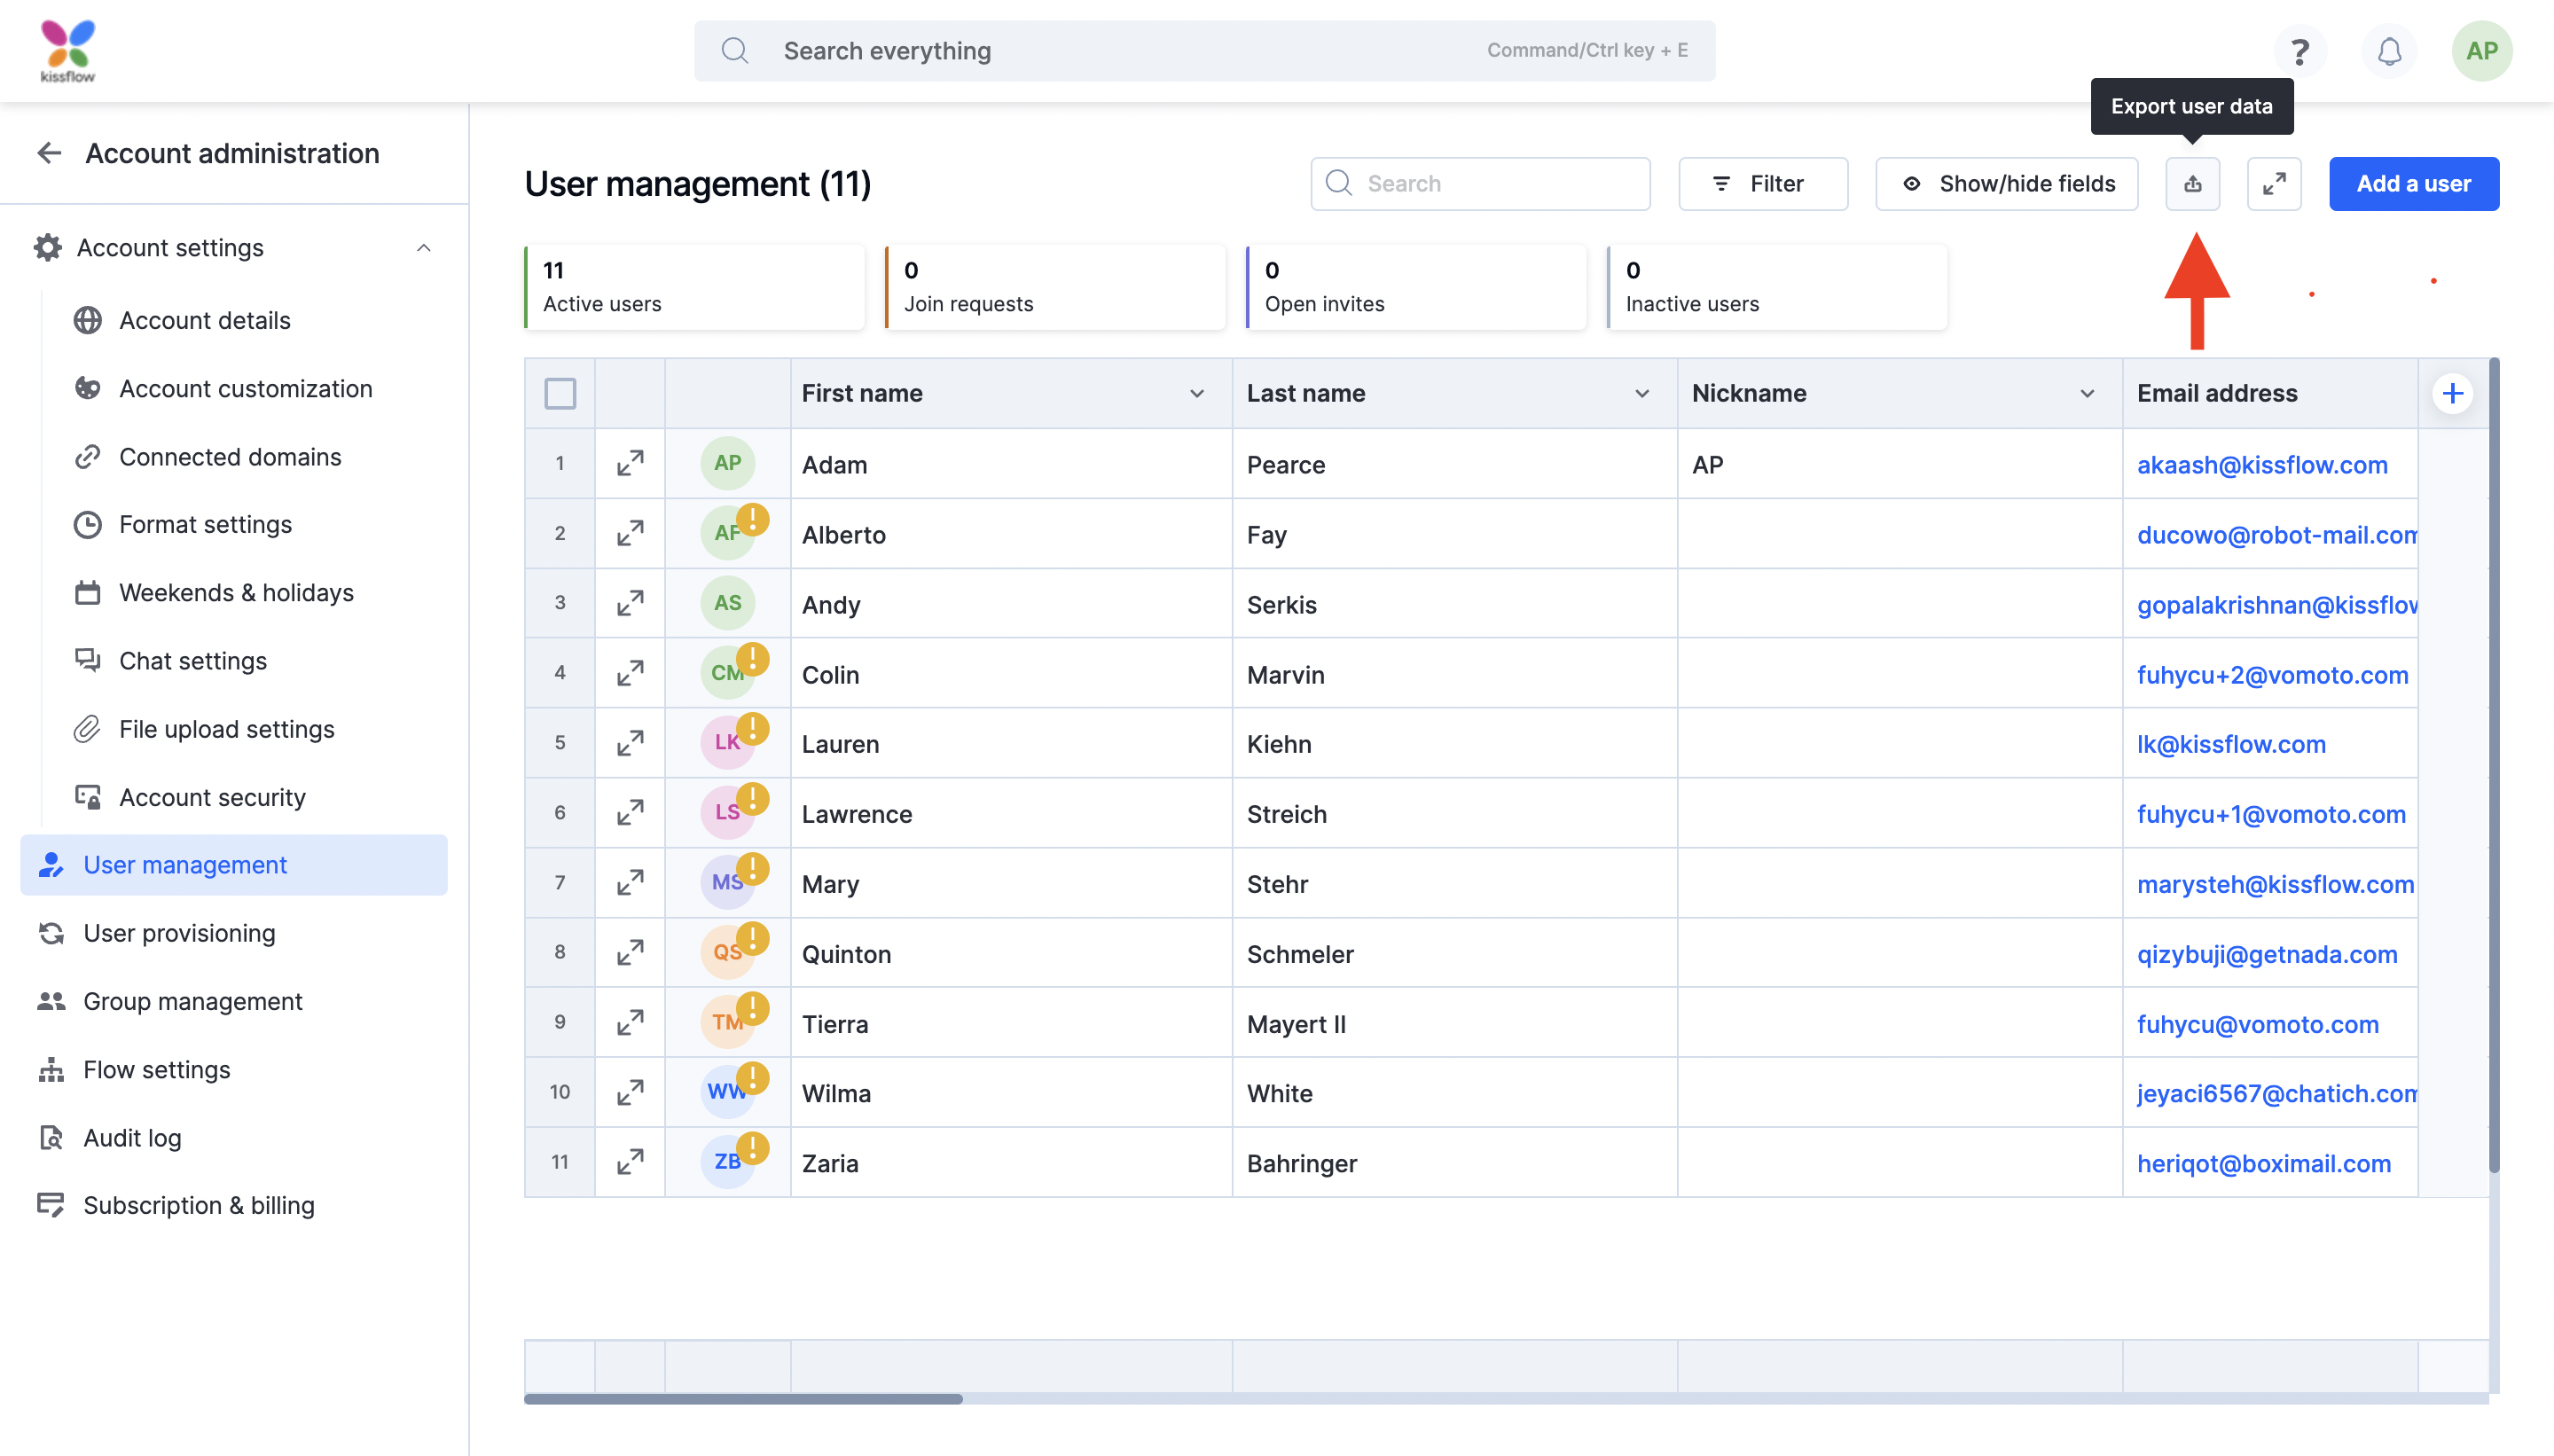Toggle the select-all users checkbox
The width and height of the screenshot is (2554, 1456).
point(560,393)
